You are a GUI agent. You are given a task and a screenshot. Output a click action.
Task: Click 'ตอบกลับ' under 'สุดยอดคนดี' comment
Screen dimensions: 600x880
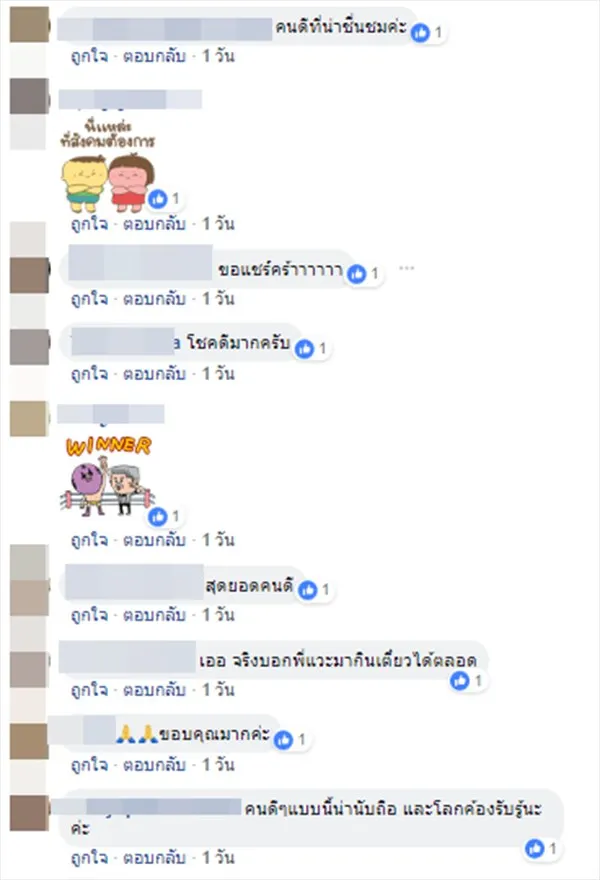coord(154,615)
